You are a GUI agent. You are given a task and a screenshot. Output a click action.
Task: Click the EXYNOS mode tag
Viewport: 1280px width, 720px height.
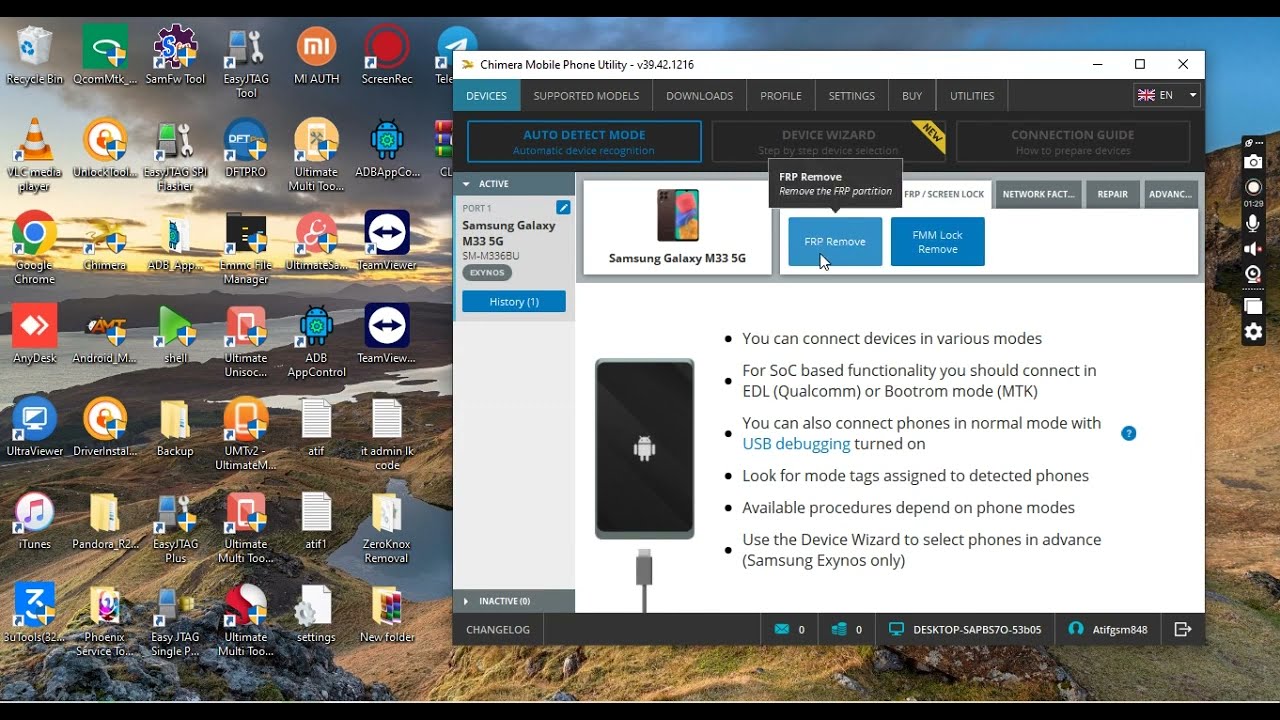pyautogui.click(x=488, y=272)
